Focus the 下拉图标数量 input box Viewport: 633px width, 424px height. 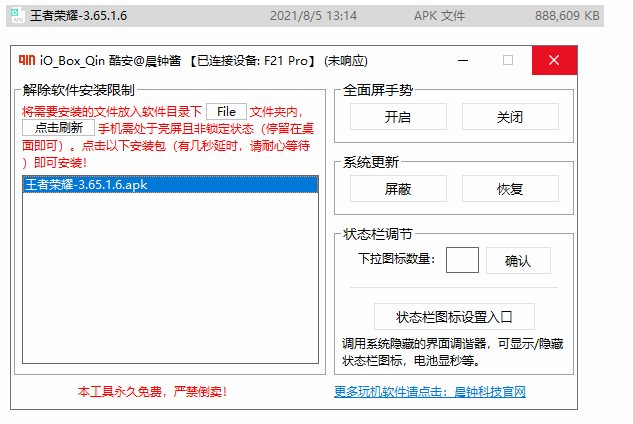[x=462, y=260]
